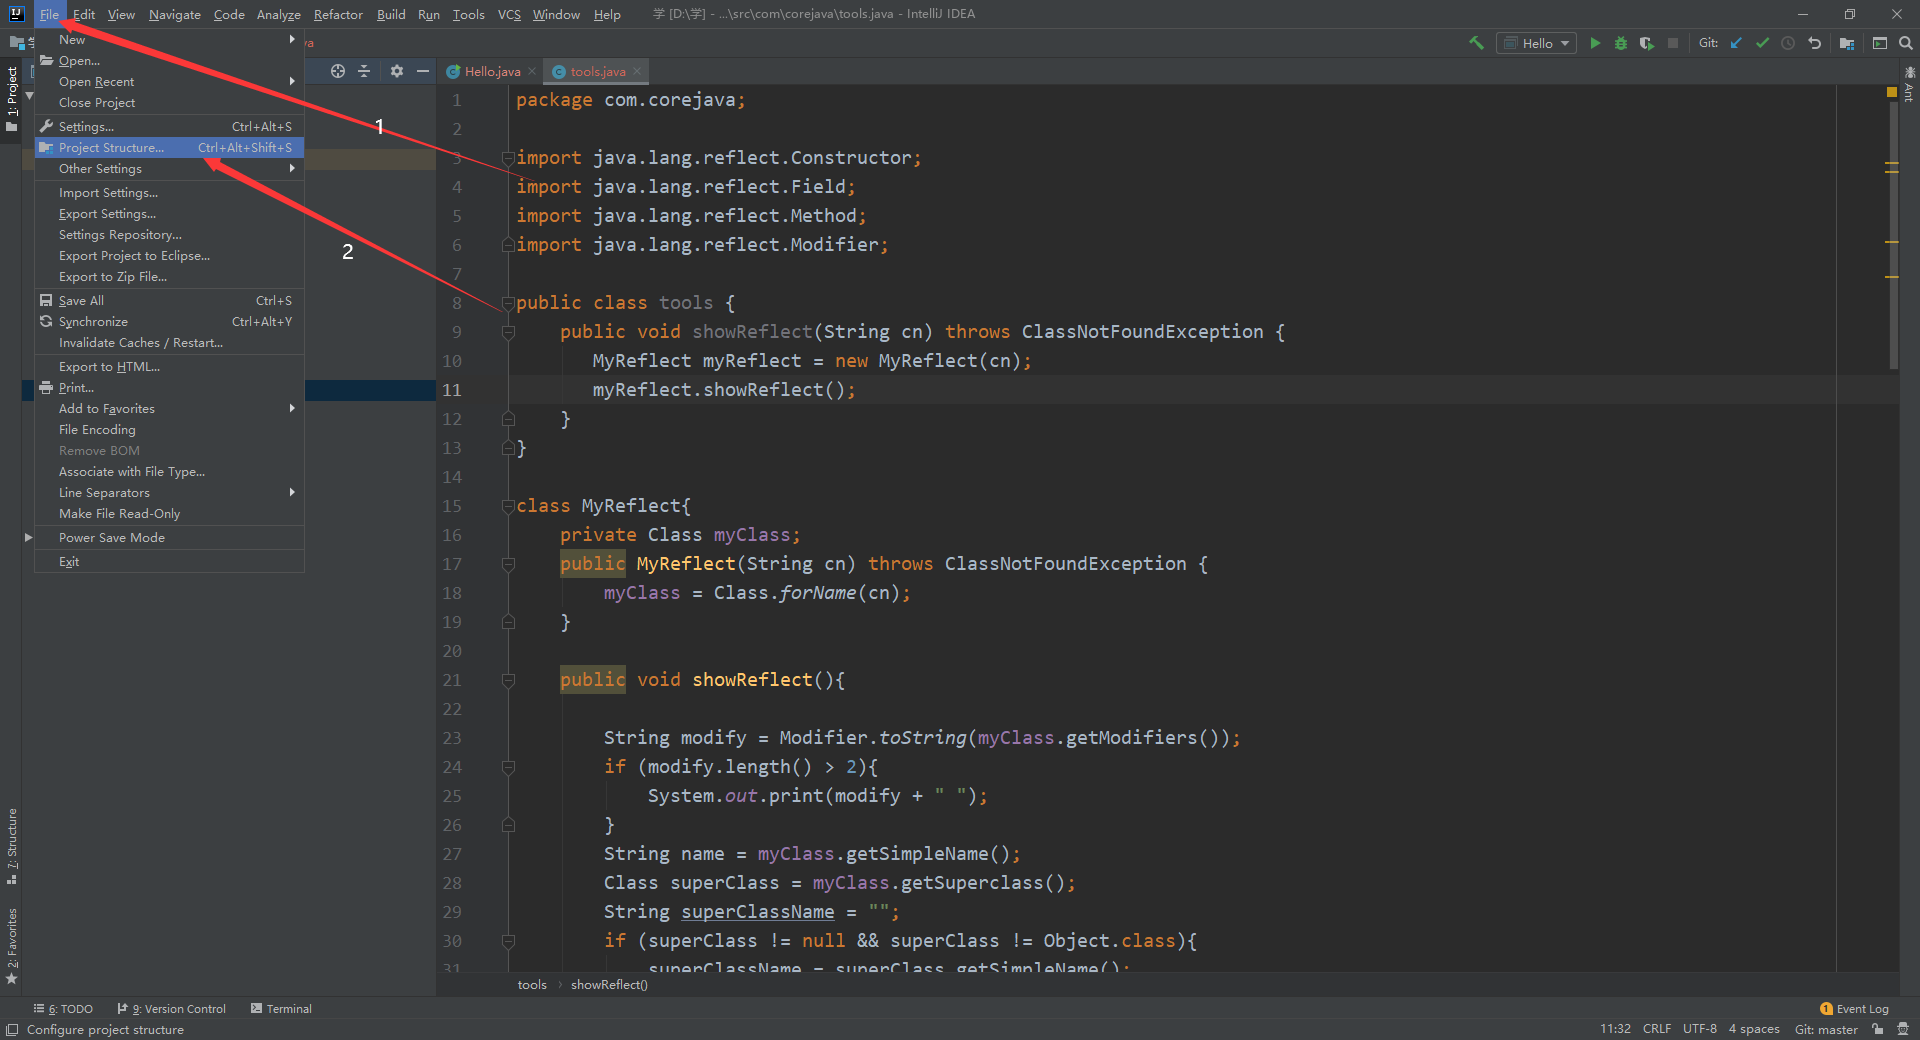Run with Coverage using the shield icon
Screen dimensions: 1920x1040
click(1647, 43)
